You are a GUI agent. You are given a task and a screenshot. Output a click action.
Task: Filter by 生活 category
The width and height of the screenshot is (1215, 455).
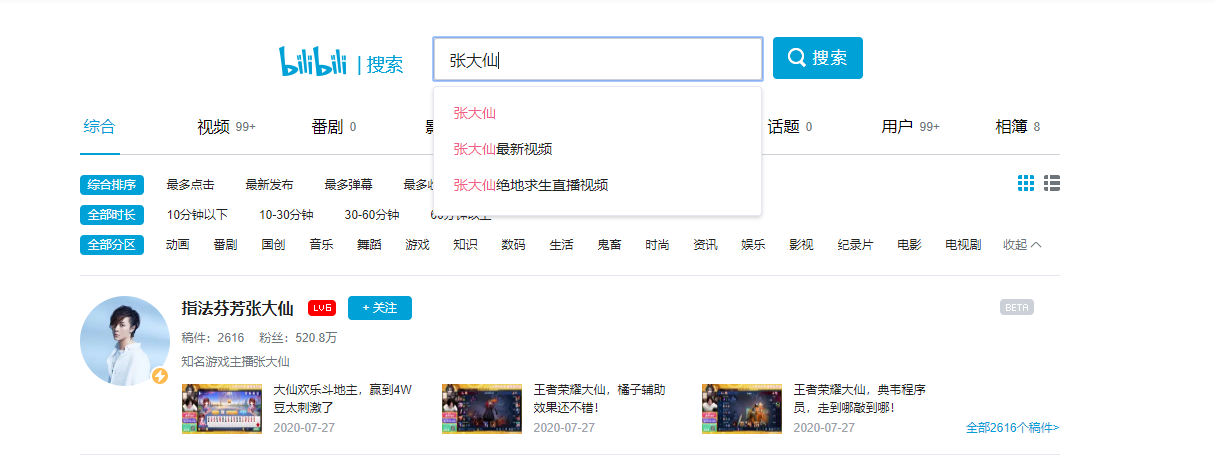coord(561,245)
